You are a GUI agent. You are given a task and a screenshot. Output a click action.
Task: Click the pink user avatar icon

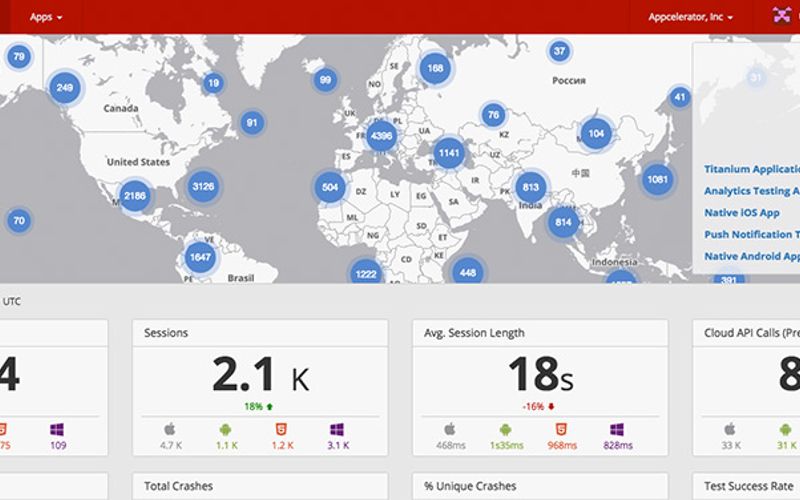(x=782, y=16)
